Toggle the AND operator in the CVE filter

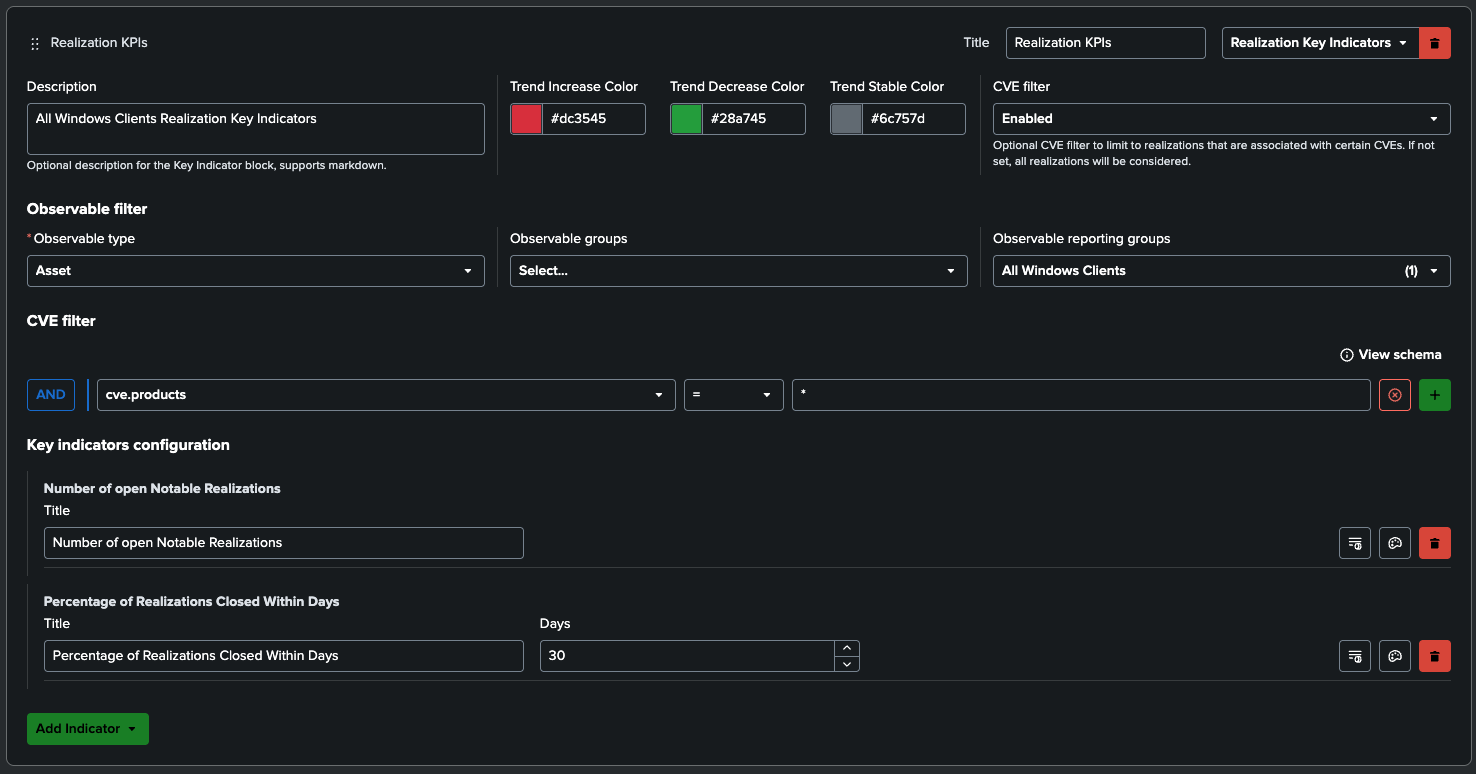point(50,394)
